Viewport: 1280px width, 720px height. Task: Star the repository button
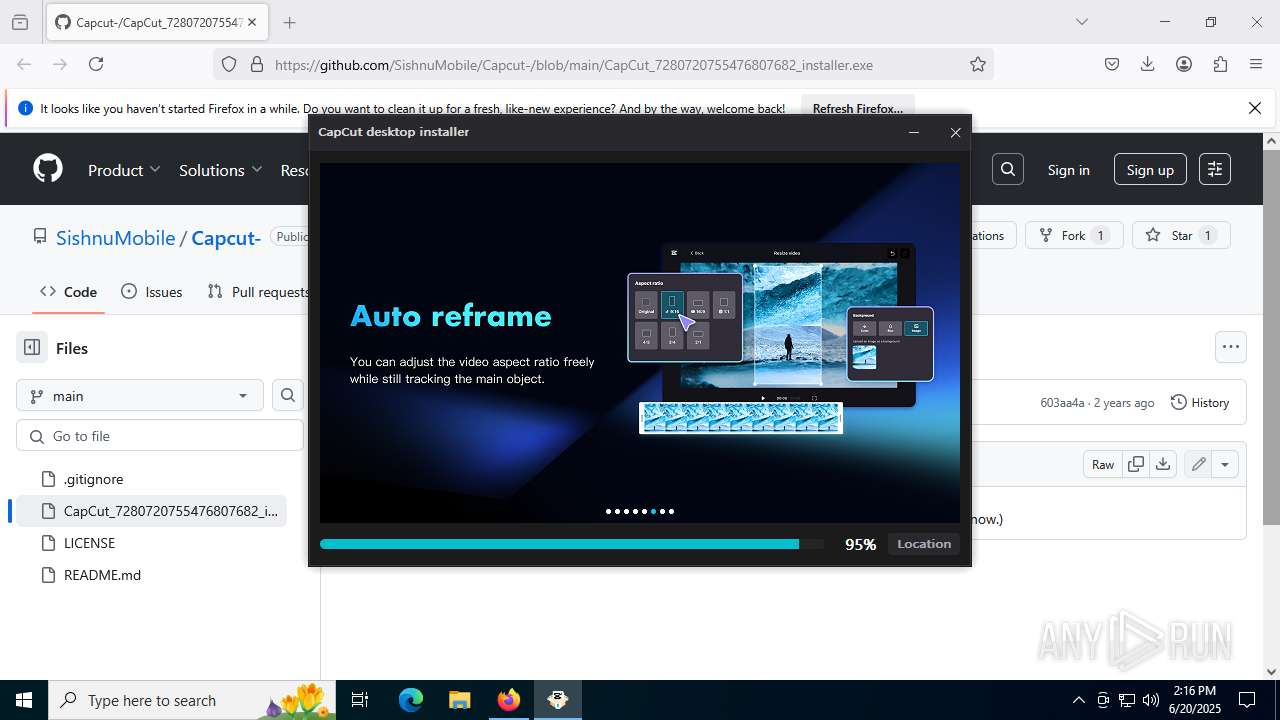1181,235
